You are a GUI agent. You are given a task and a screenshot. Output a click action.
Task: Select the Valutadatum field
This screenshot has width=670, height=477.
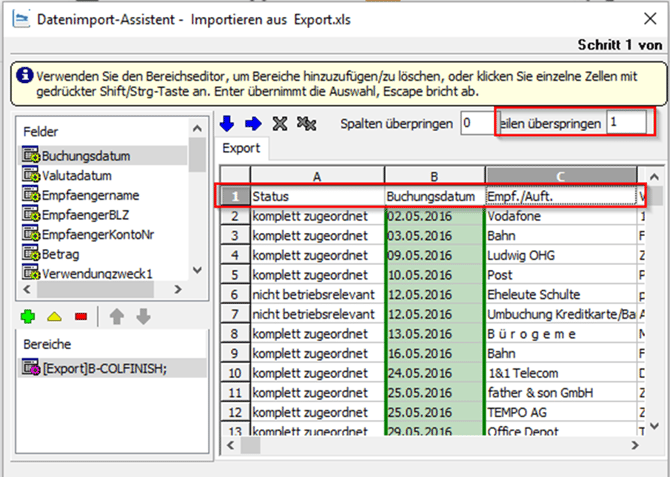76,175
